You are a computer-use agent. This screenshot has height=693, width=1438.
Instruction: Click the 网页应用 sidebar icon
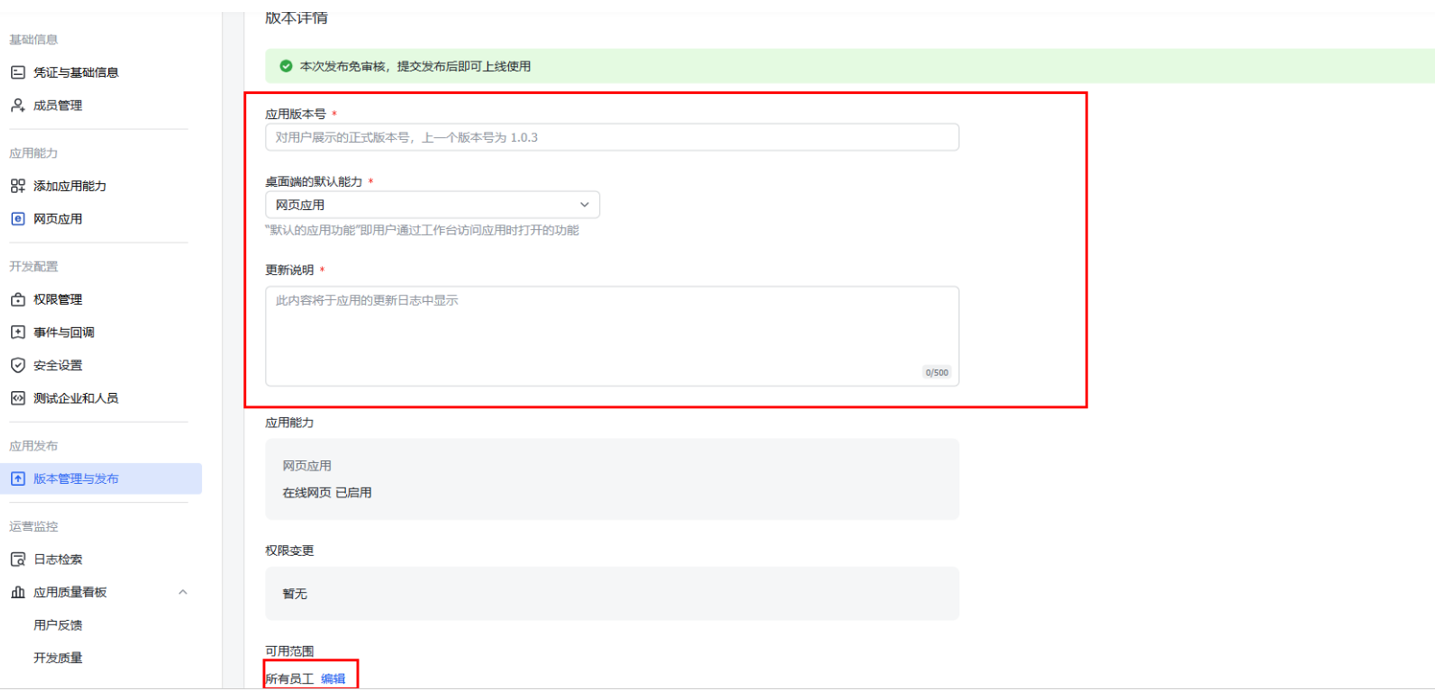(17, 219)
